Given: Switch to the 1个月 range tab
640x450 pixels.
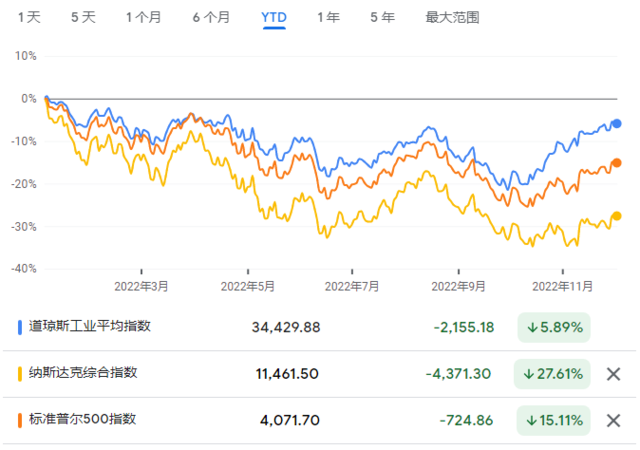Looking at the screenshot, I should coord(143,18).
